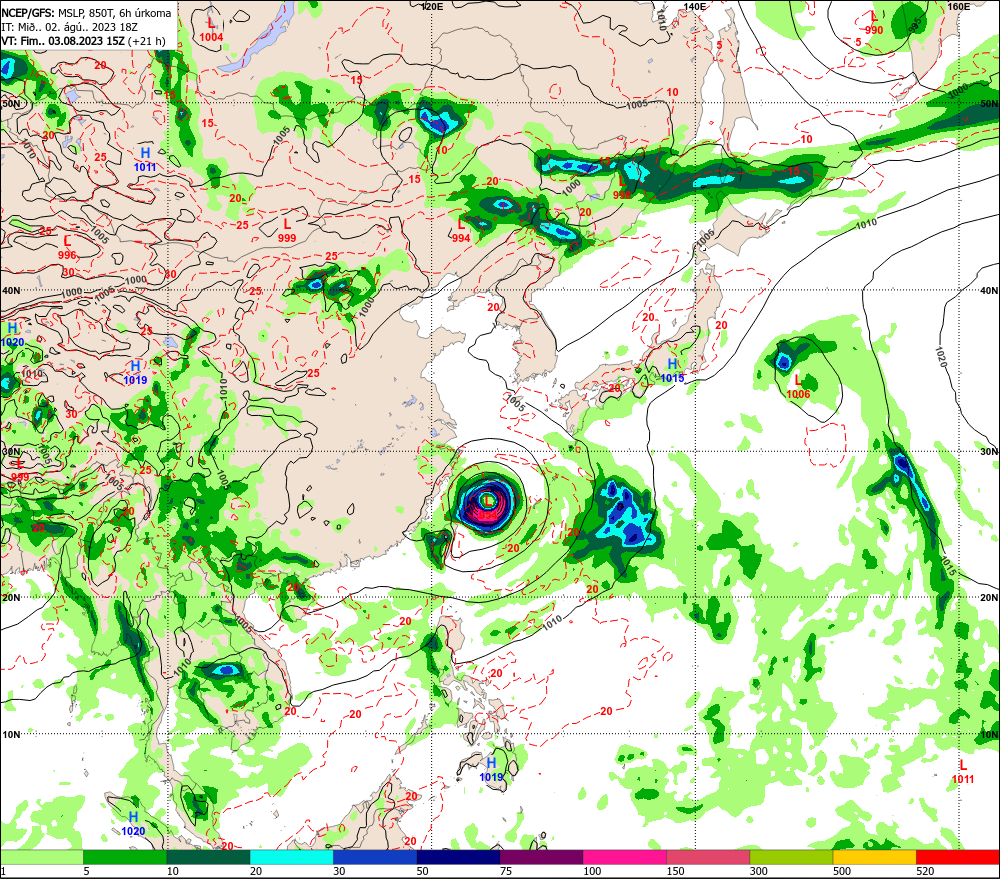Click the magenta 100–150 mm legend swatch
Image resolution: width=1000 pixels, height=879 pixels.
625,857
